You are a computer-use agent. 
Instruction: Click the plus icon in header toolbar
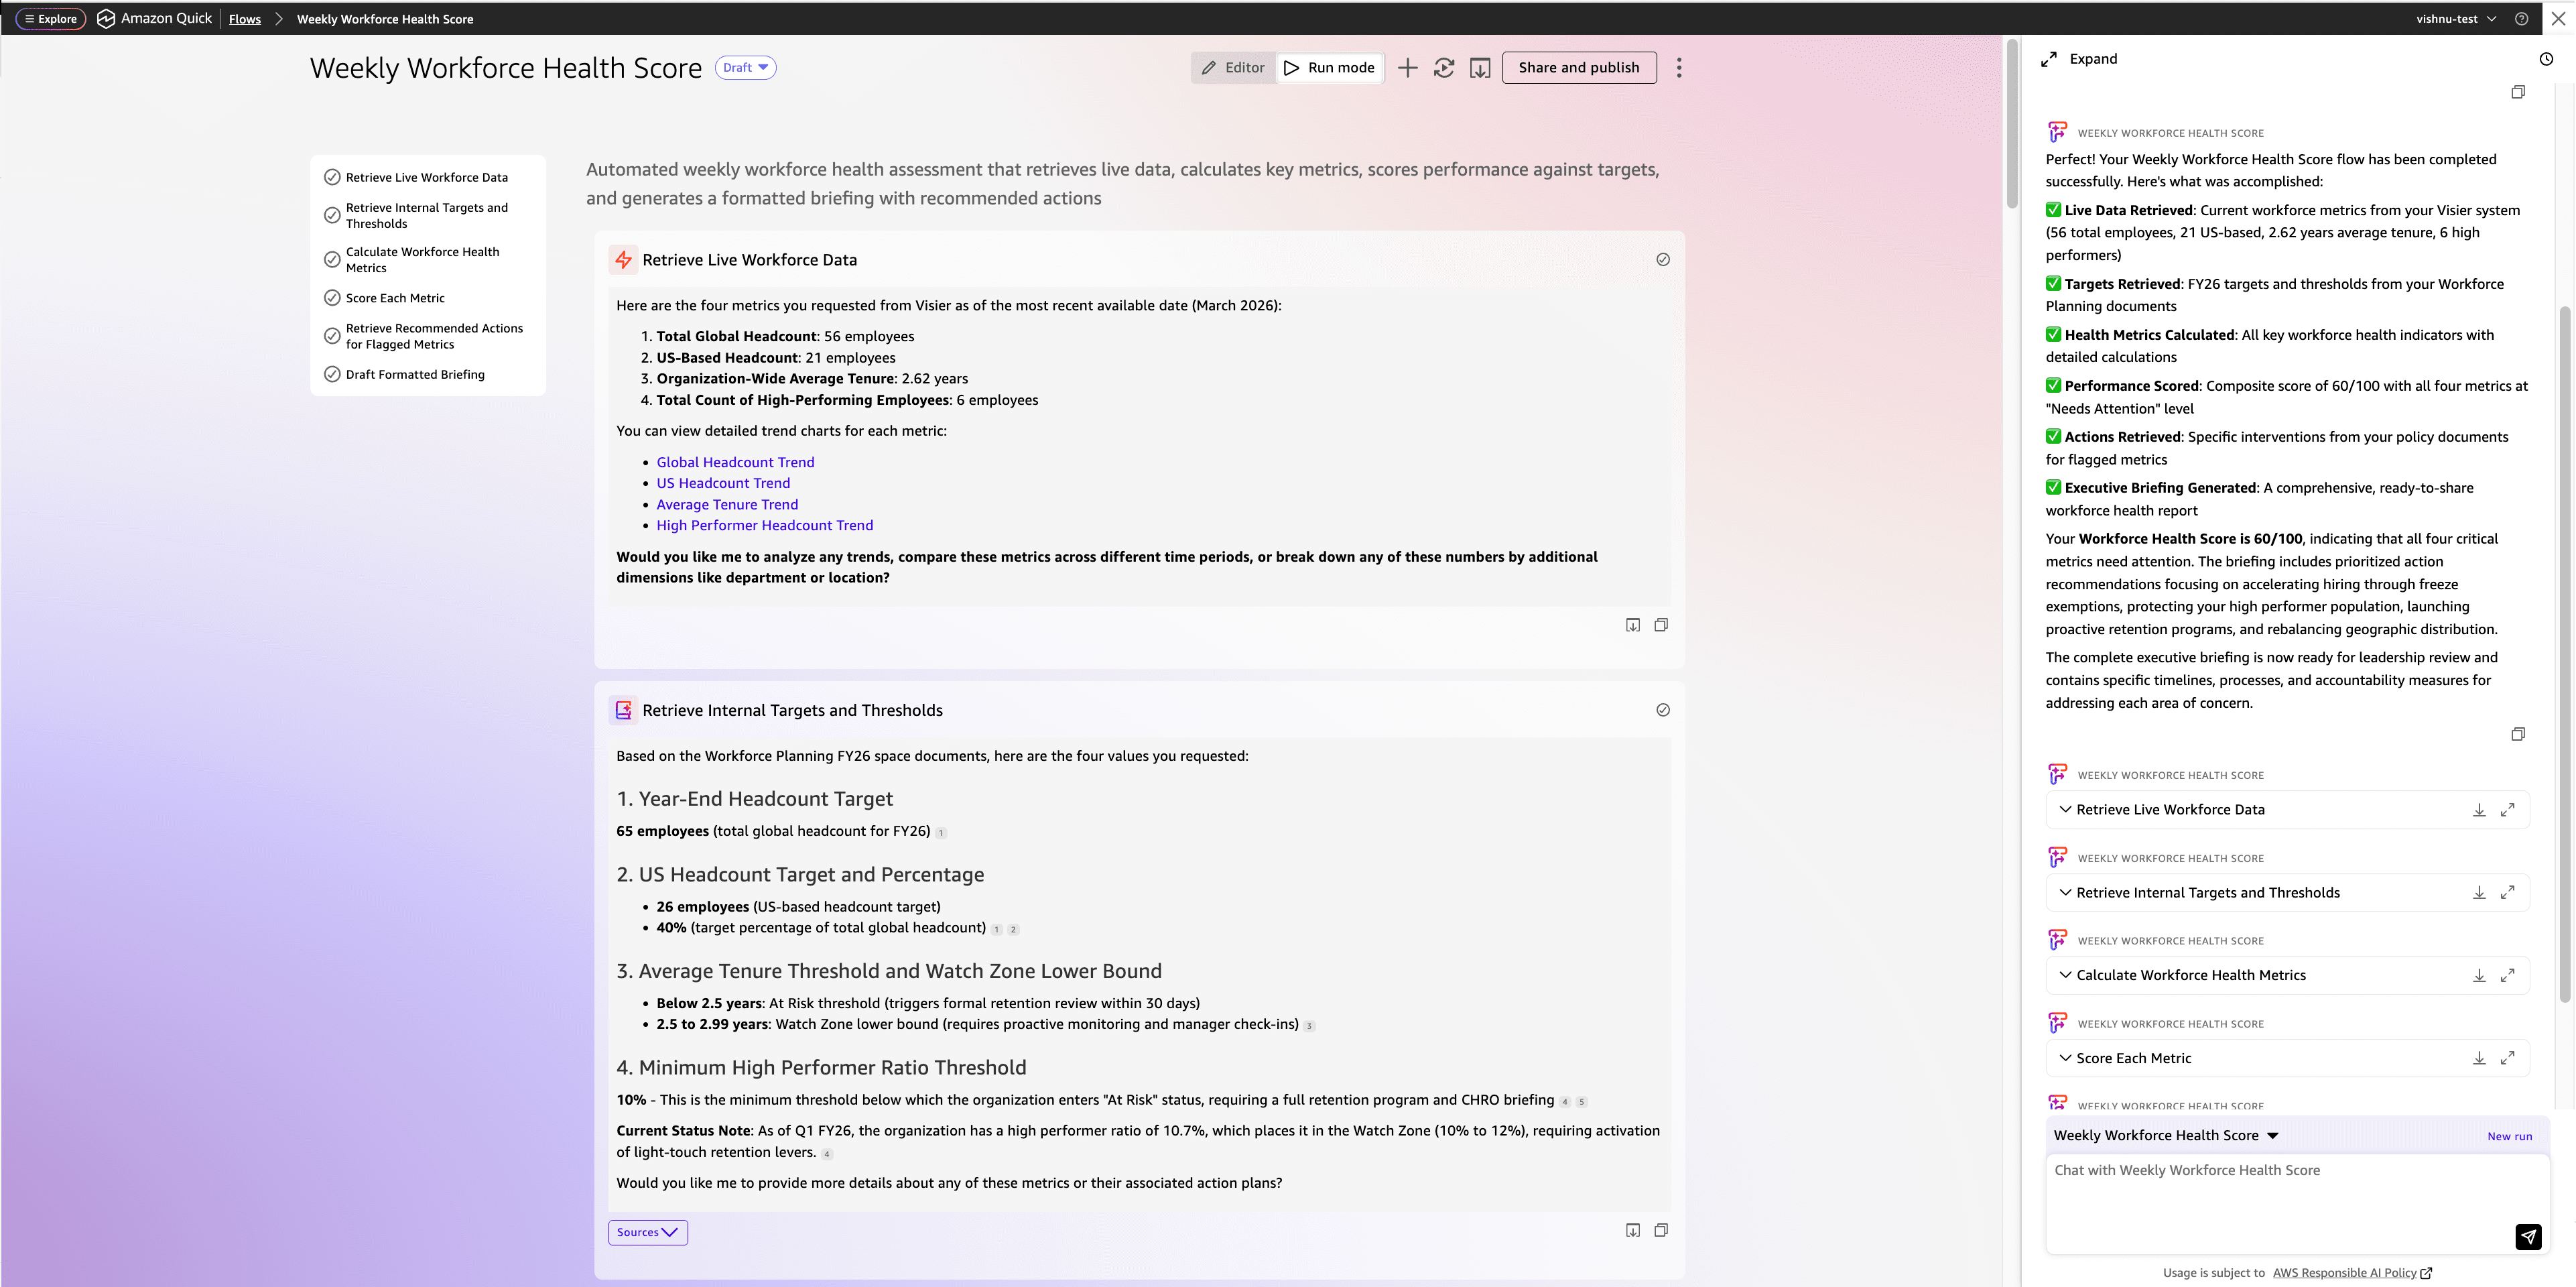pyautogui.click(x=1407, y=68)
